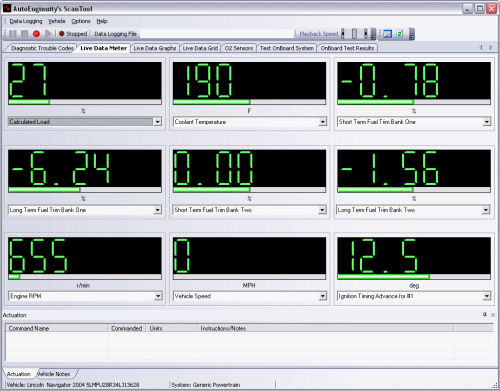The height and width of the screenshot is (391, 500).
Task: Open Long Term Fuel Trim Bank One dropdown
Action: coord(158,210)
